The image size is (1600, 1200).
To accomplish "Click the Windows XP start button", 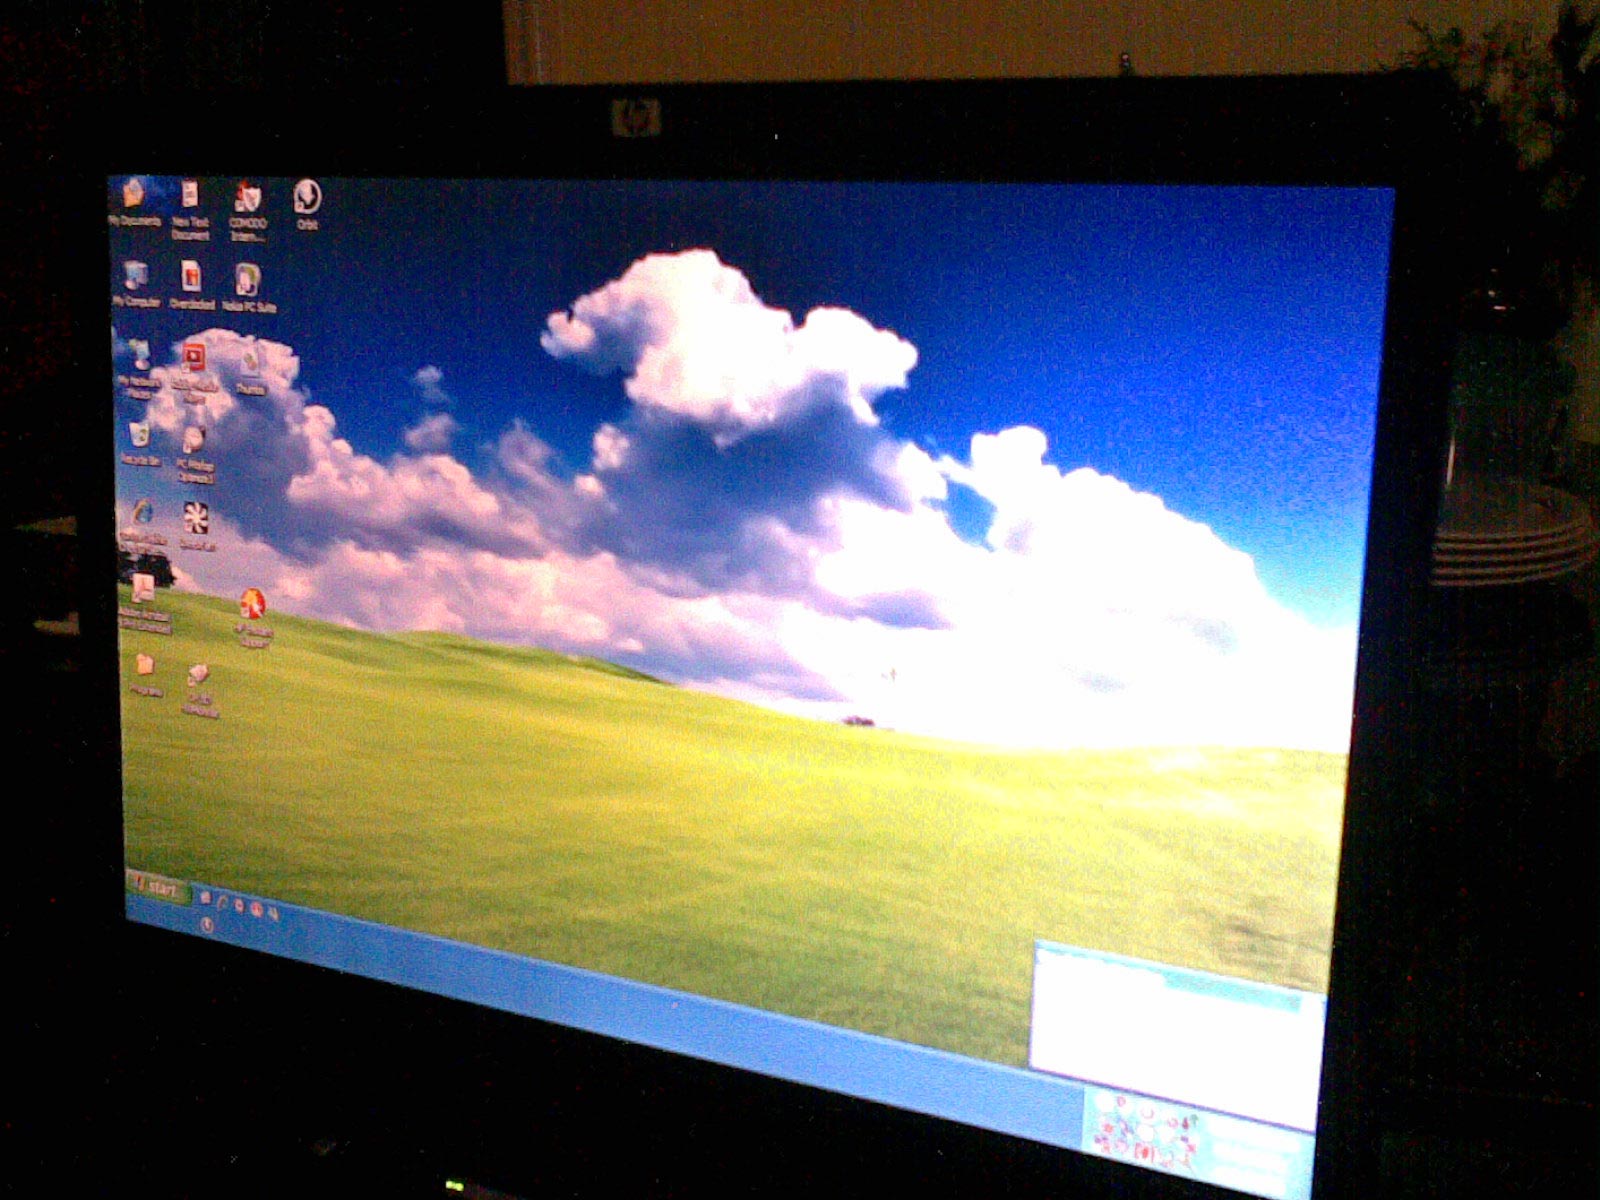I will (158, 887).
